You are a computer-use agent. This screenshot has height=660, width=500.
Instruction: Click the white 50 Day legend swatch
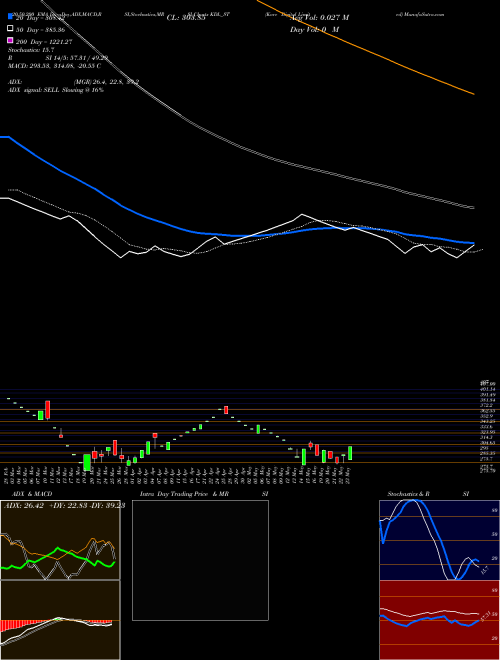click(11, 29)
